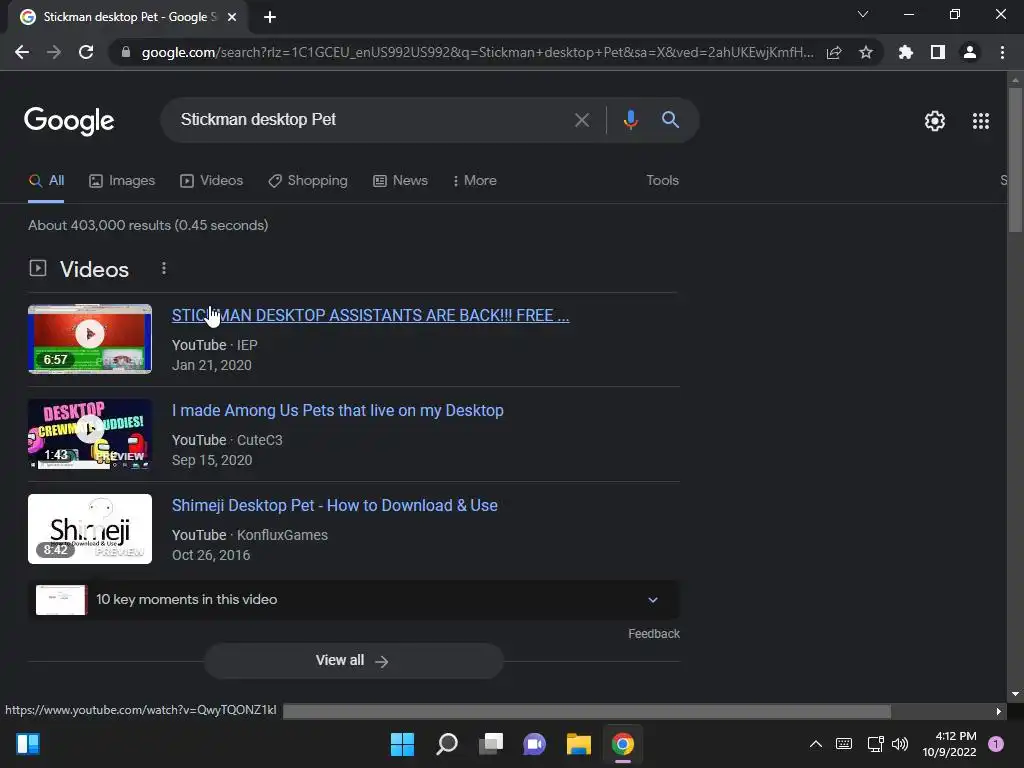
Task: Play the 8:42 Shimeji video thumbnail
Action: [90, 529]
